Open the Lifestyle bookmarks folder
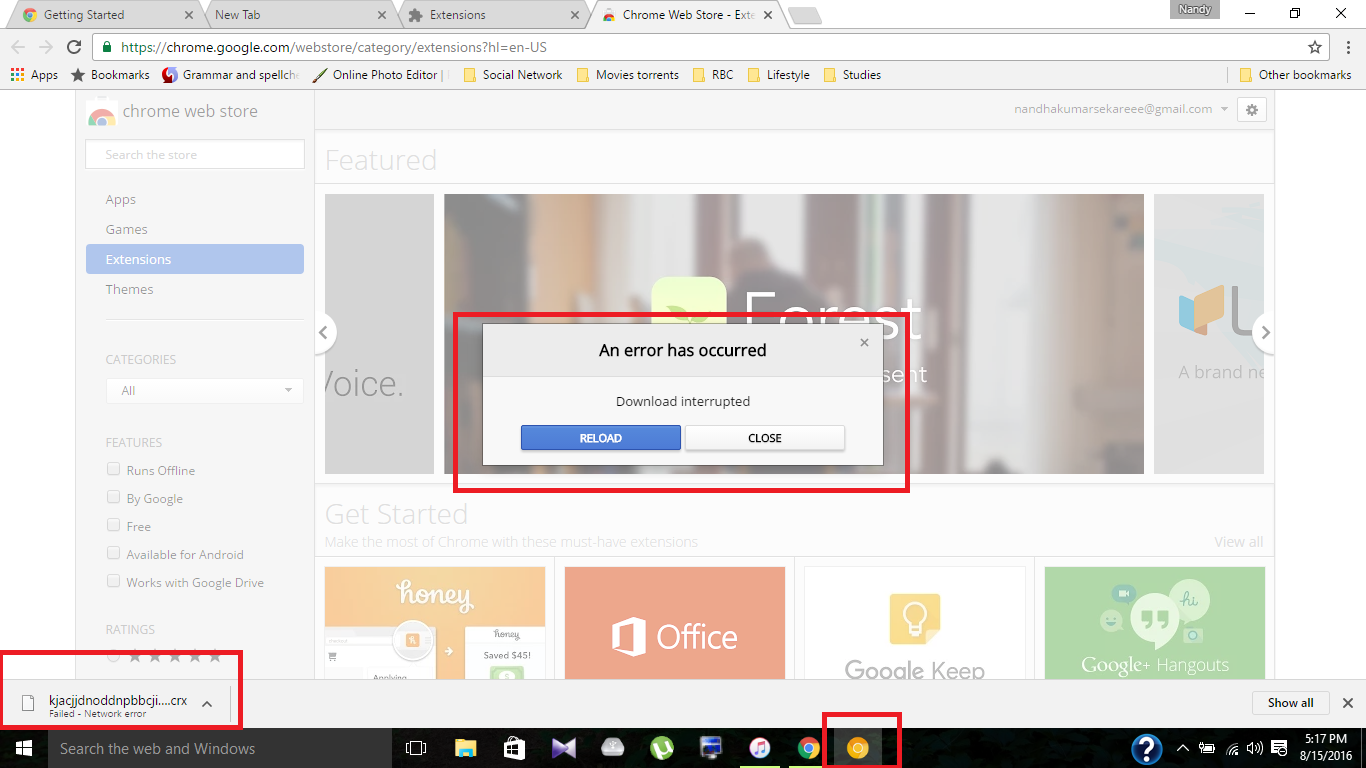Image resolution: width=1366 pixels, height=768 pixels. coord(778,75)
